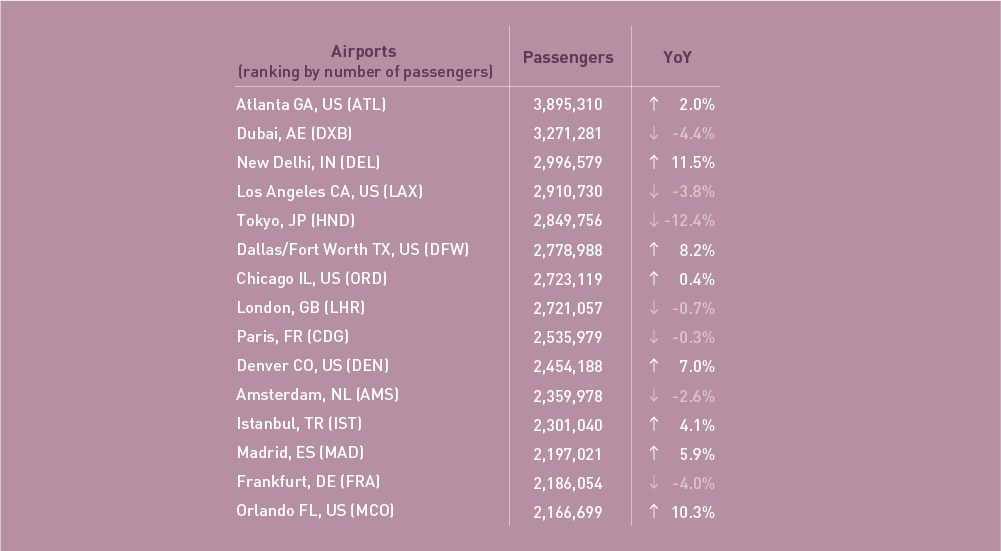The image size is (1001, 551).
Task: Click the down arrow beside London's -0.7%
Action: (x=653, y=308)
